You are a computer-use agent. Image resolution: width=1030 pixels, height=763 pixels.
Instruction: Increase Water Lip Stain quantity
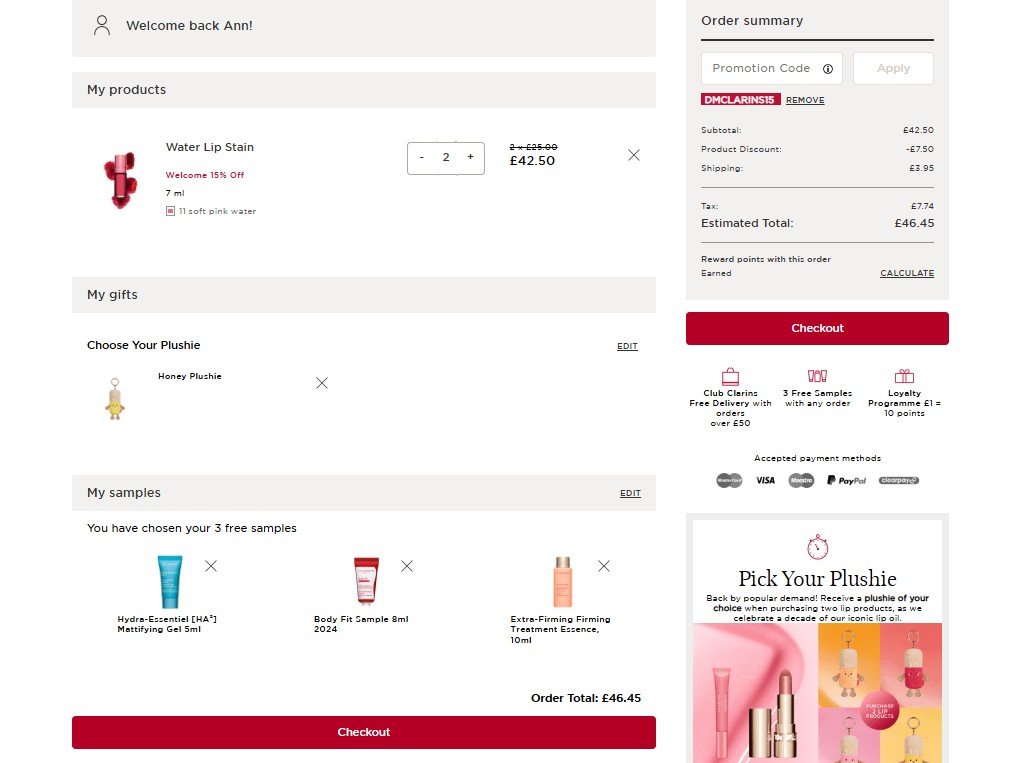pyautogui.click(x=470, y=158)
